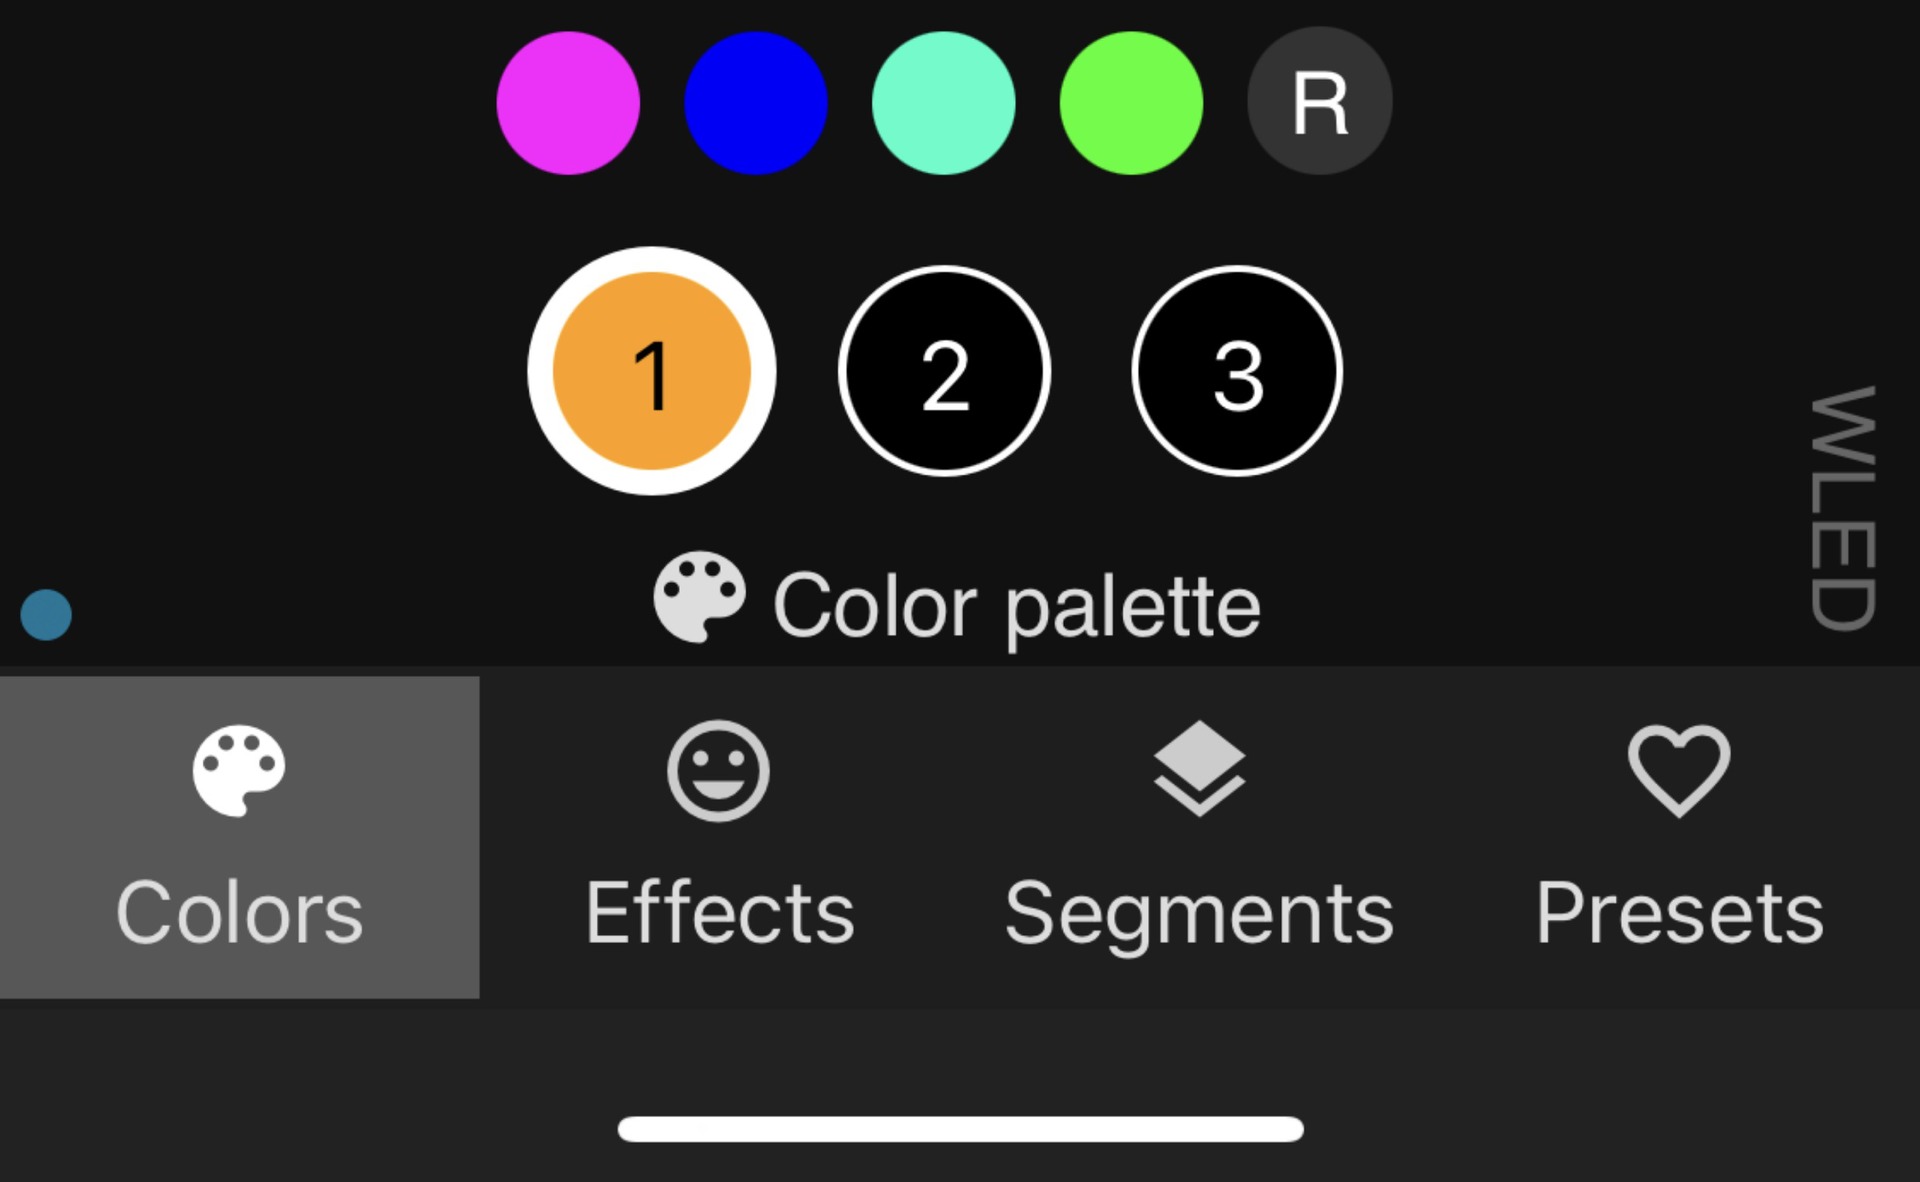Viewport: 1920px width, 1182px height.
Task: Tap the heart Presets icon
Action: pyautogui.click(x=1679, y=770)
